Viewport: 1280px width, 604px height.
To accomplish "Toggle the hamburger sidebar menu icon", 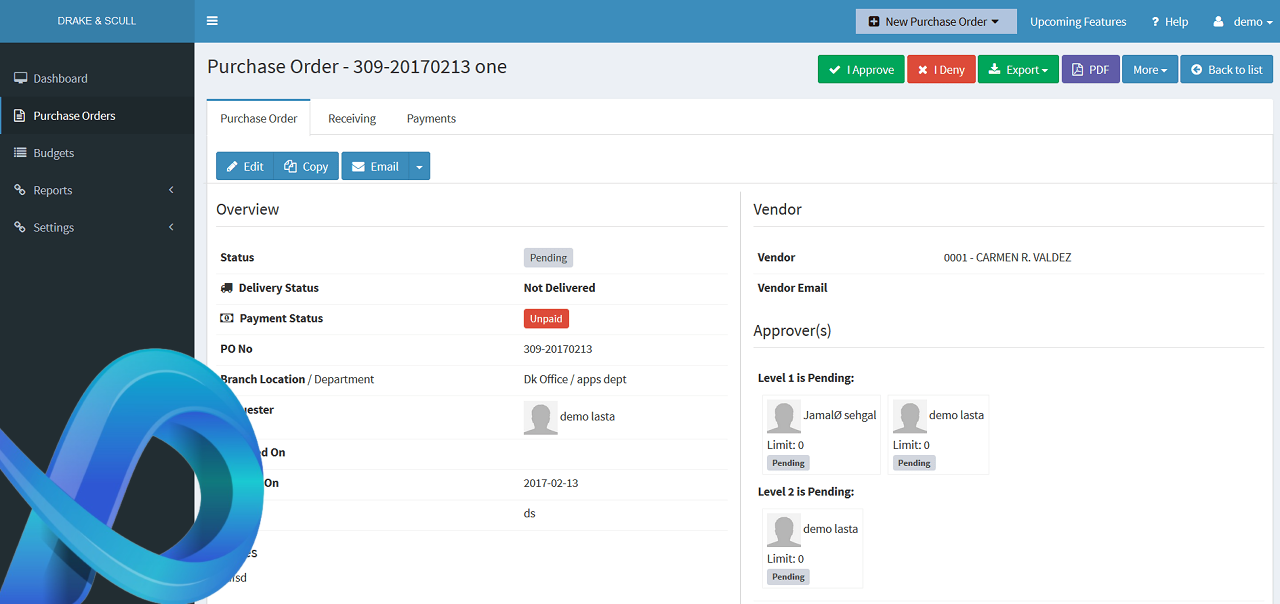I will pos(212,21).
